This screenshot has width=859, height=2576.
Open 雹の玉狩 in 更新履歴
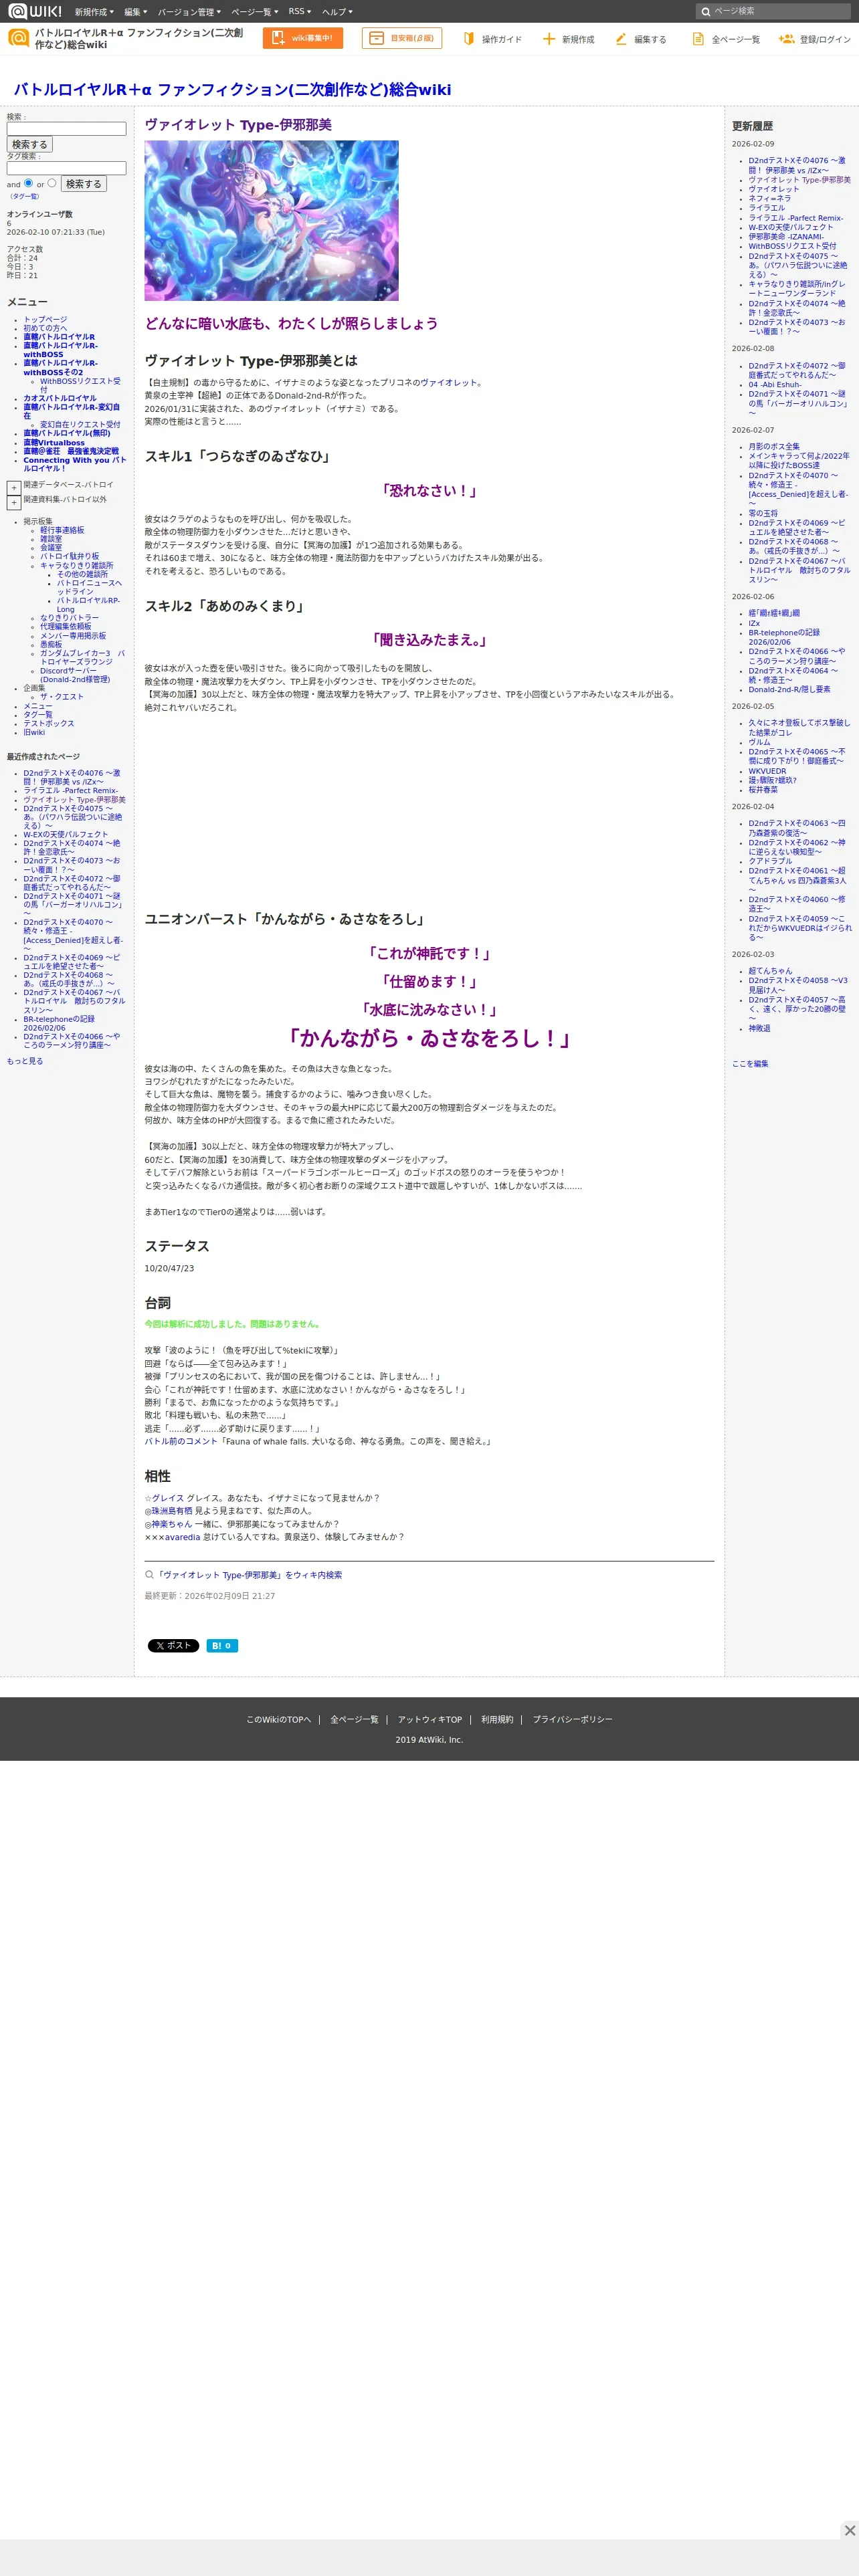(763, 513)
